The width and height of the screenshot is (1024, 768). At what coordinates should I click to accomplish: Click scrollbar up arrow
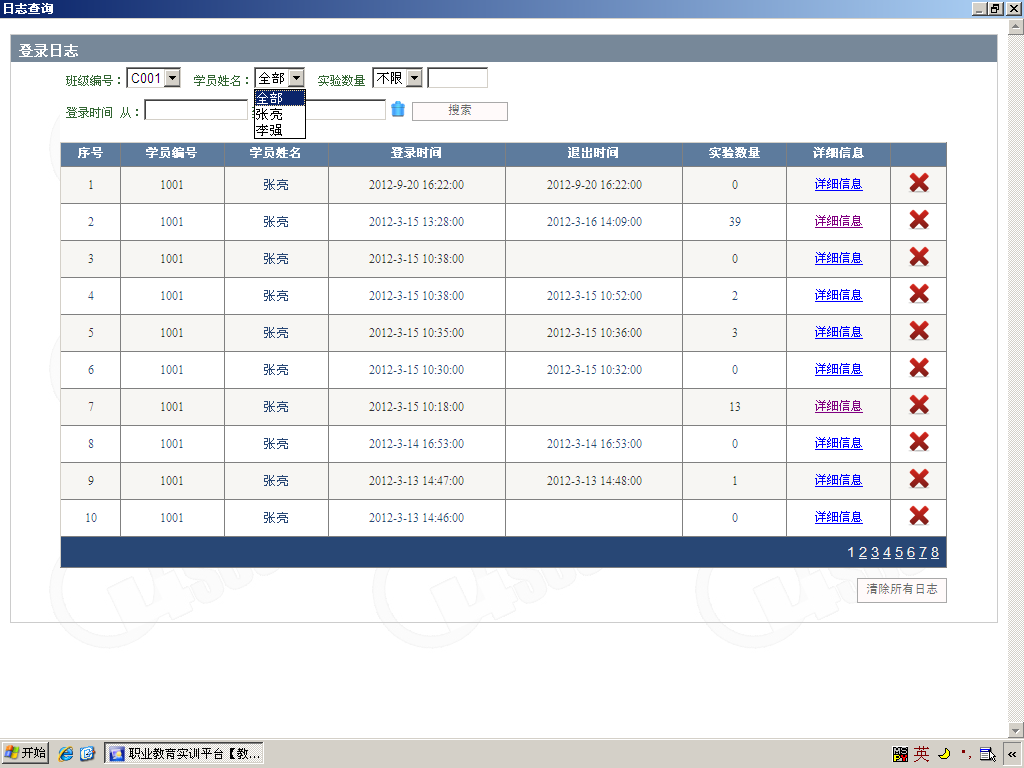click(1016, 27)
